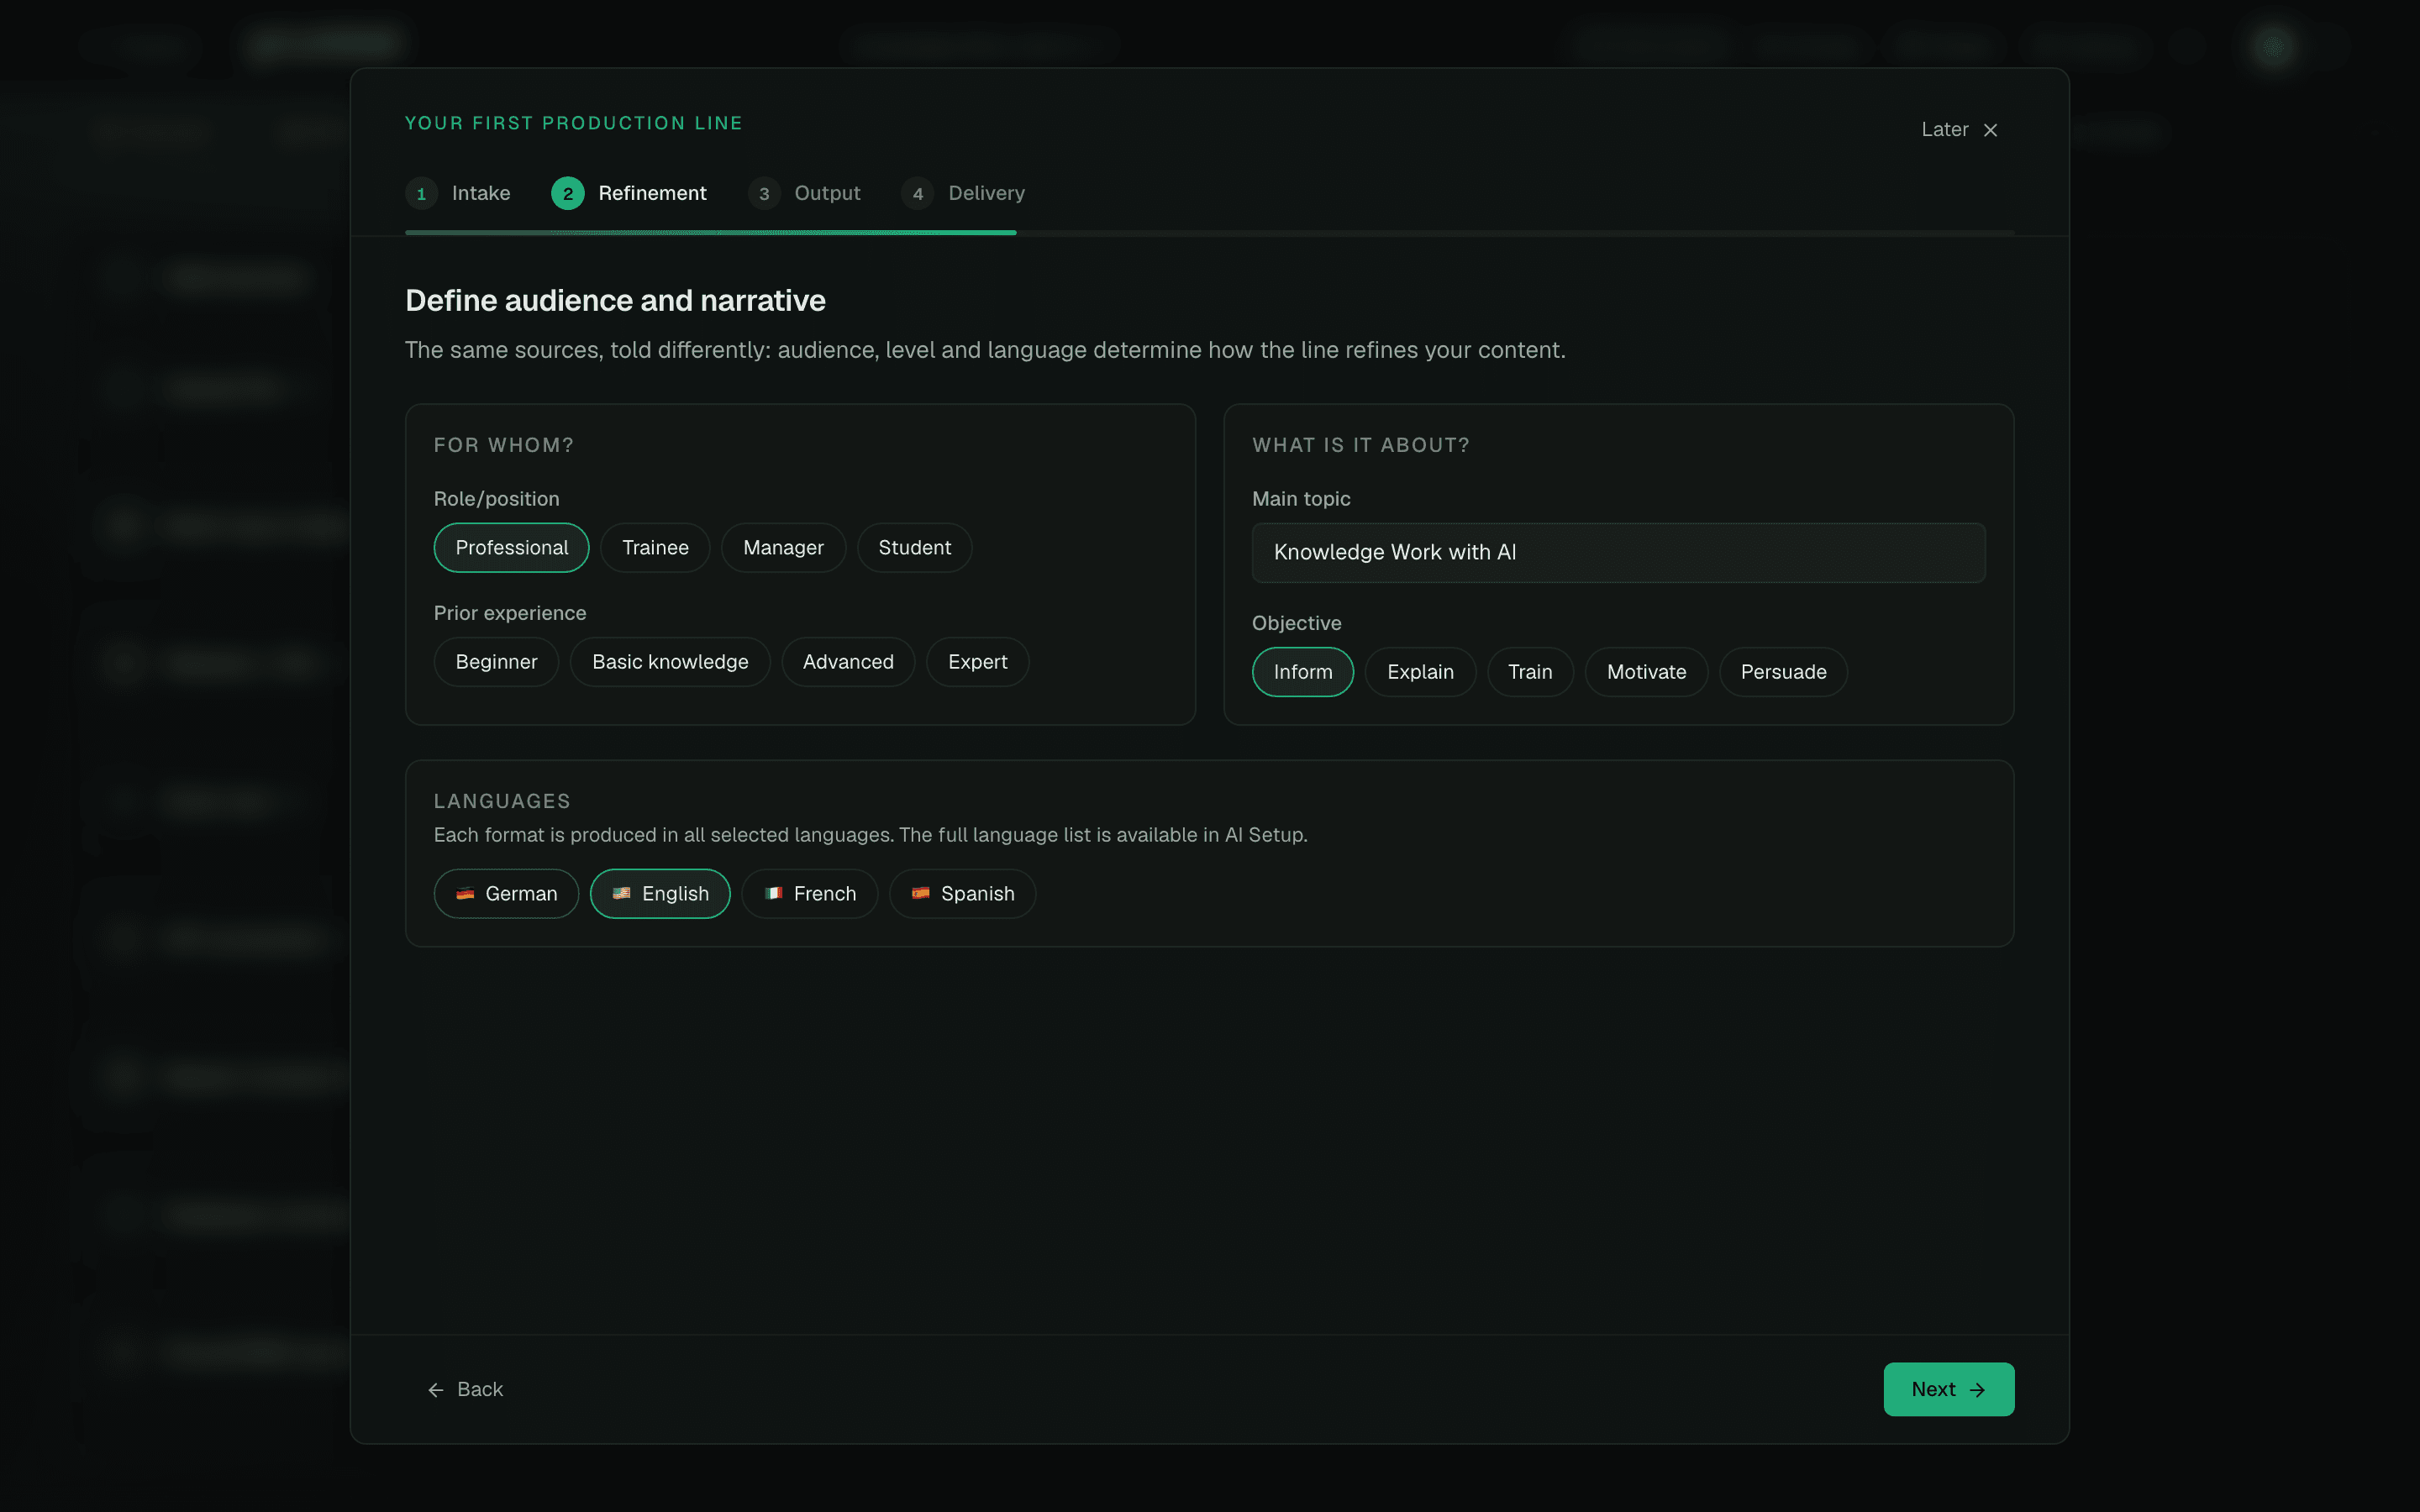Viewport: 2420px width, 1512px height.
Task: Click the step progress bar
Action: pyautogui.click(x=1209, y=233)
